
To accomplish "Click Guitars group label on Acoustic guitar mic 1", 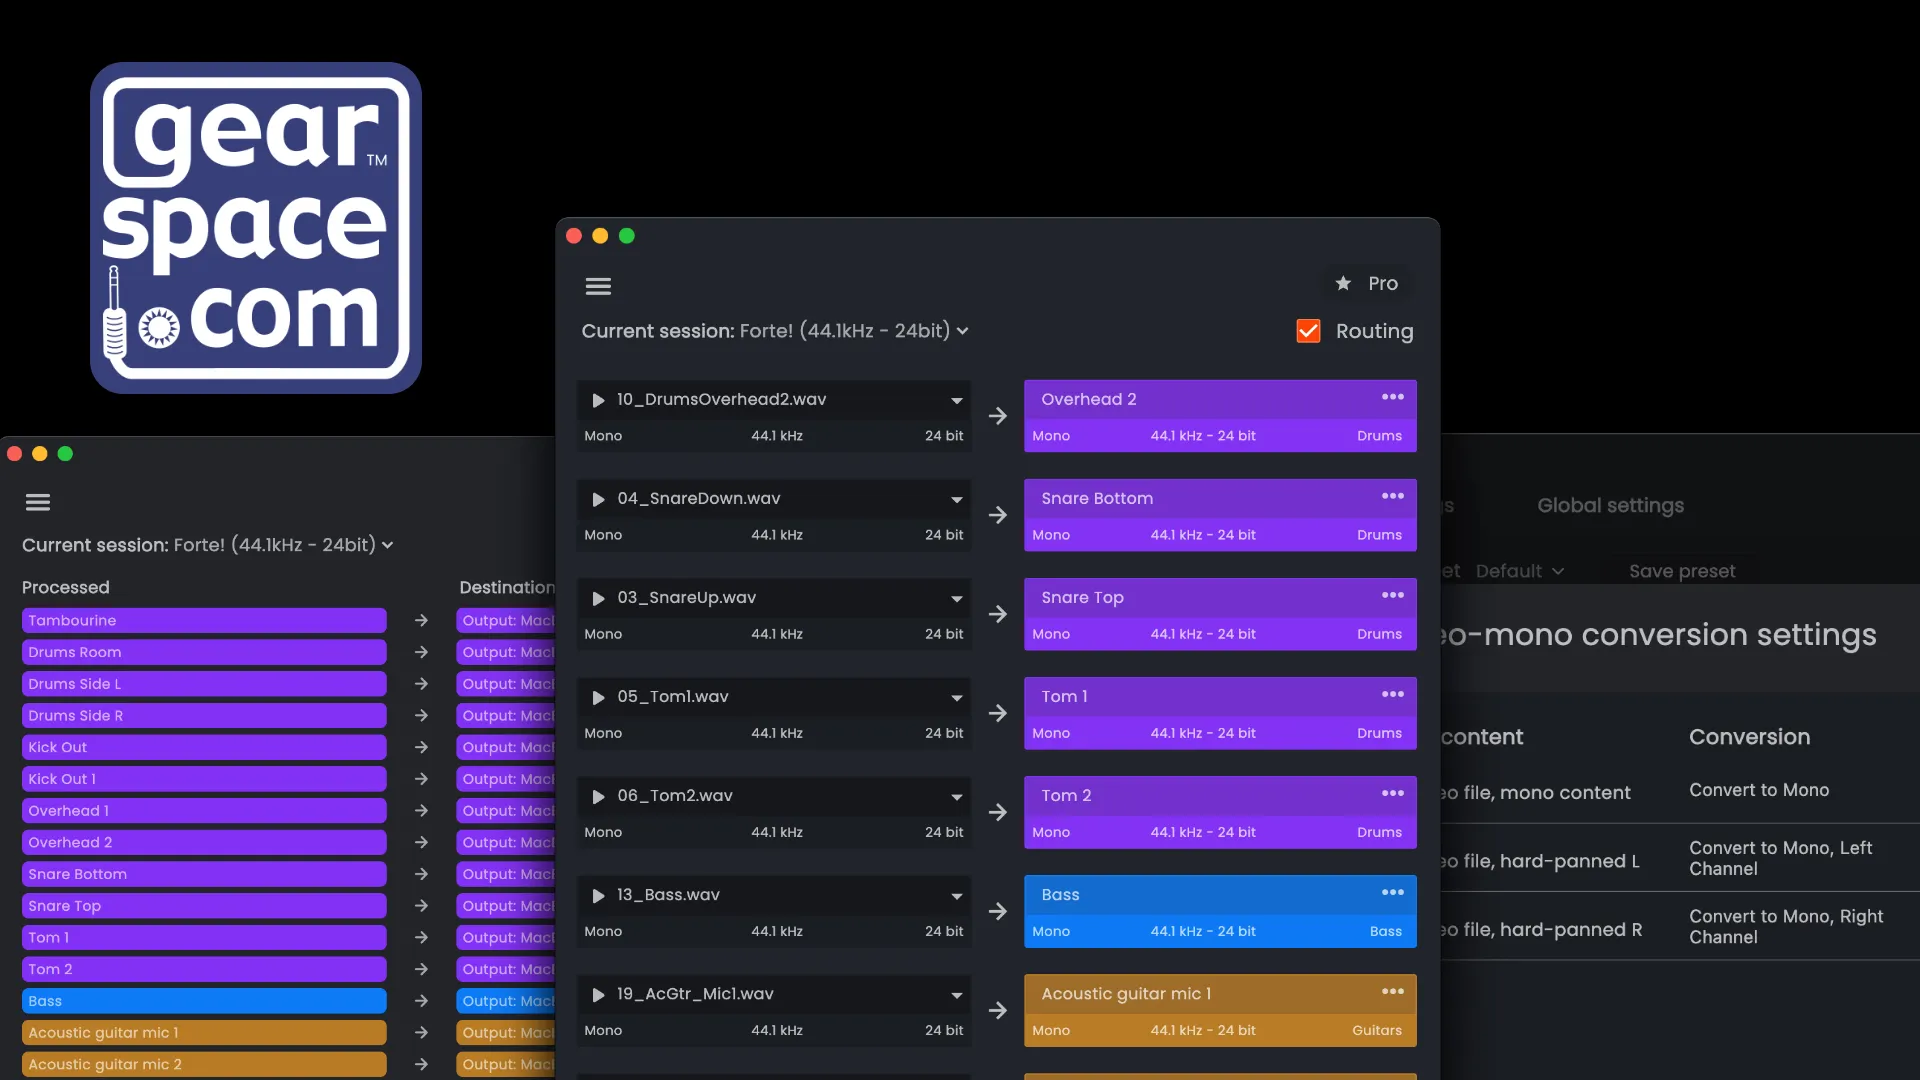I will [x=1377, y=1030].
